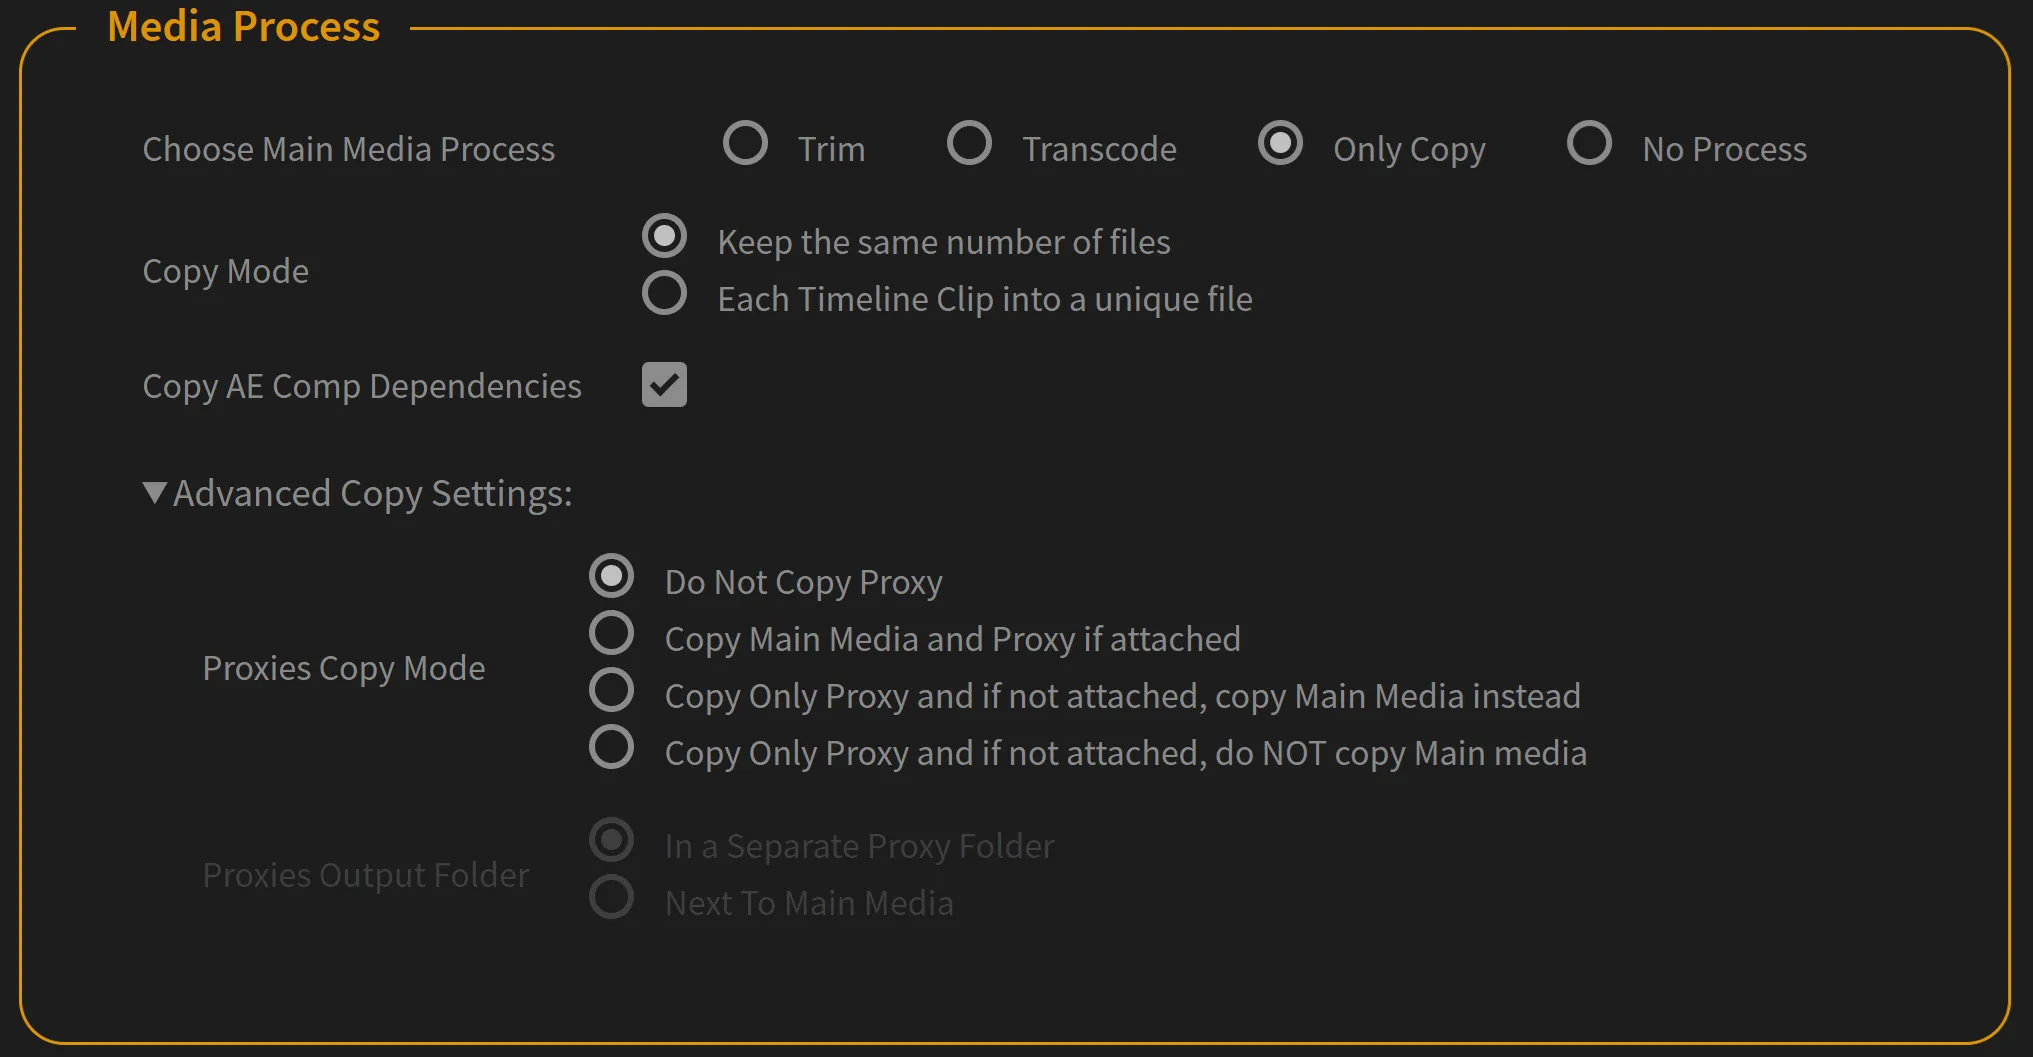Select the No Process option
The width and height of the screenshot is (2033, 1057).
click(1589, 144)
